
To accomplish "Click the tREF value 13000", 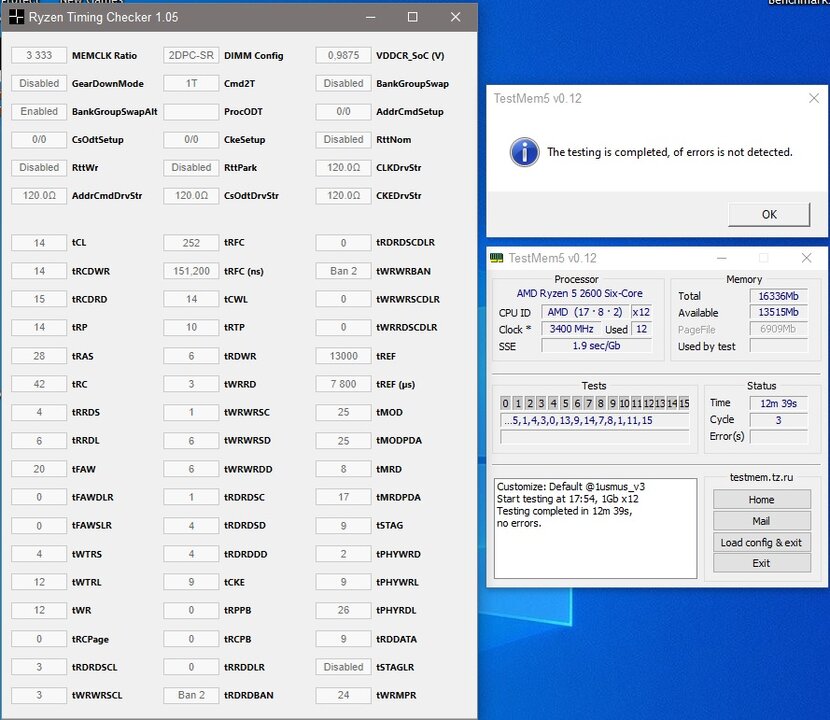I will pos(343,356).
